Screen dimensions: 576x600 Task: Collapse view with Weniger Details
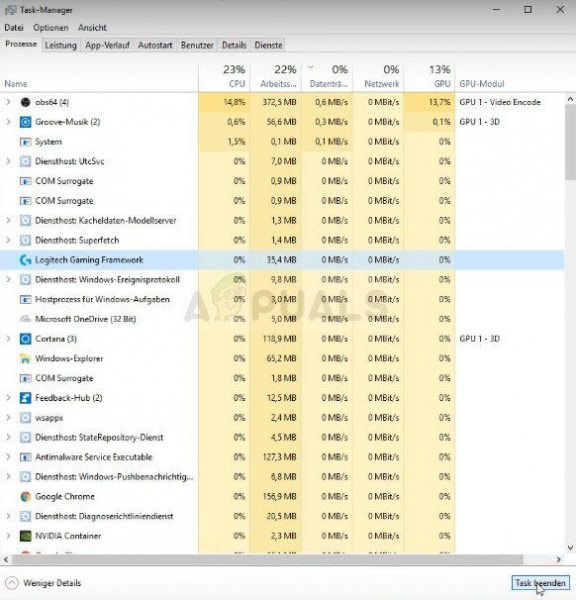pos(44,583)
